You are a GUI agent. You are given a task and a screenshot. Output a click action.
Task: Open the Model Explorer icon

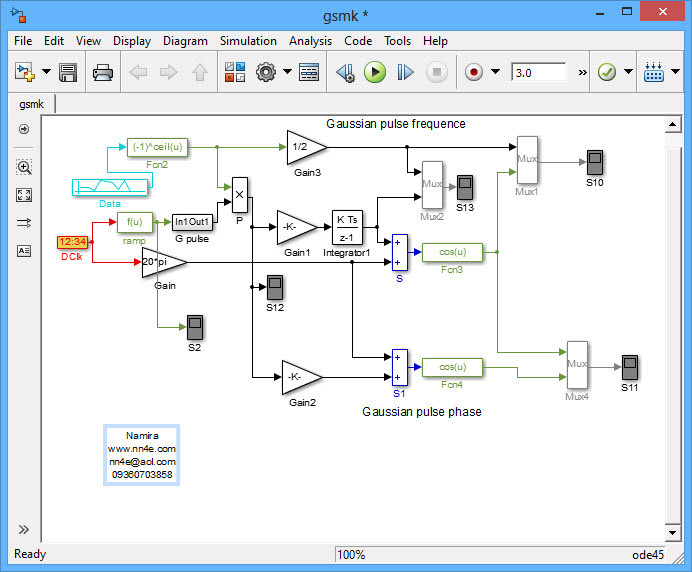point(309,72)
